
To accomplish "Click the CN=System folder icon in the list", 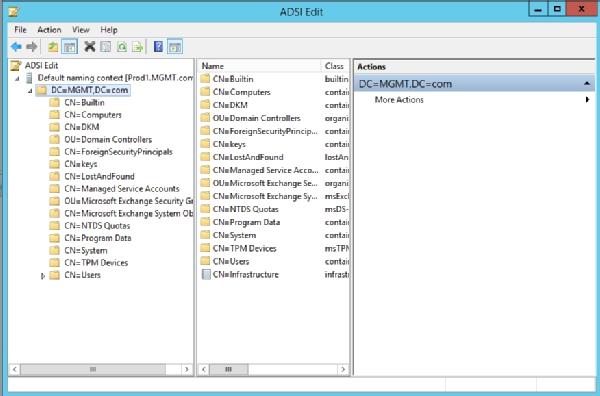I will [205, 235].
